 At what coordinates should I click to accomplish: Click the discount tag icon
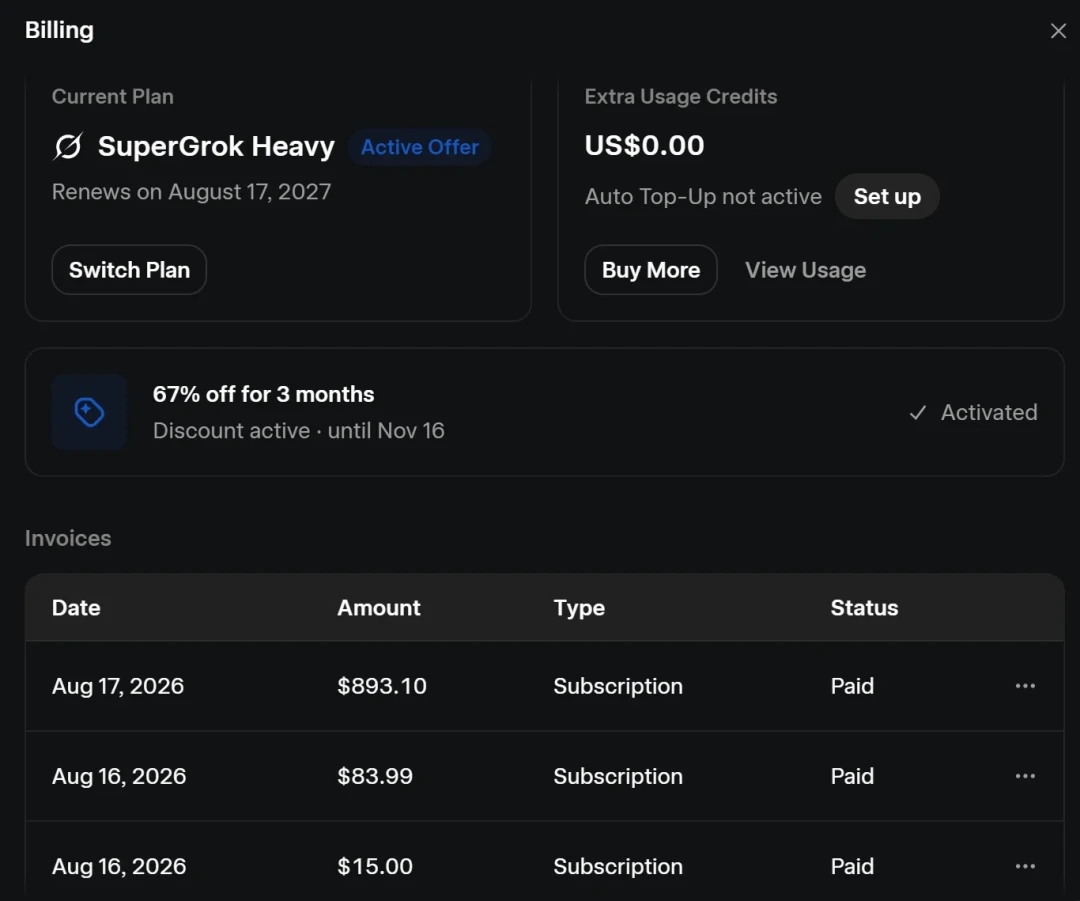(90, 412)
